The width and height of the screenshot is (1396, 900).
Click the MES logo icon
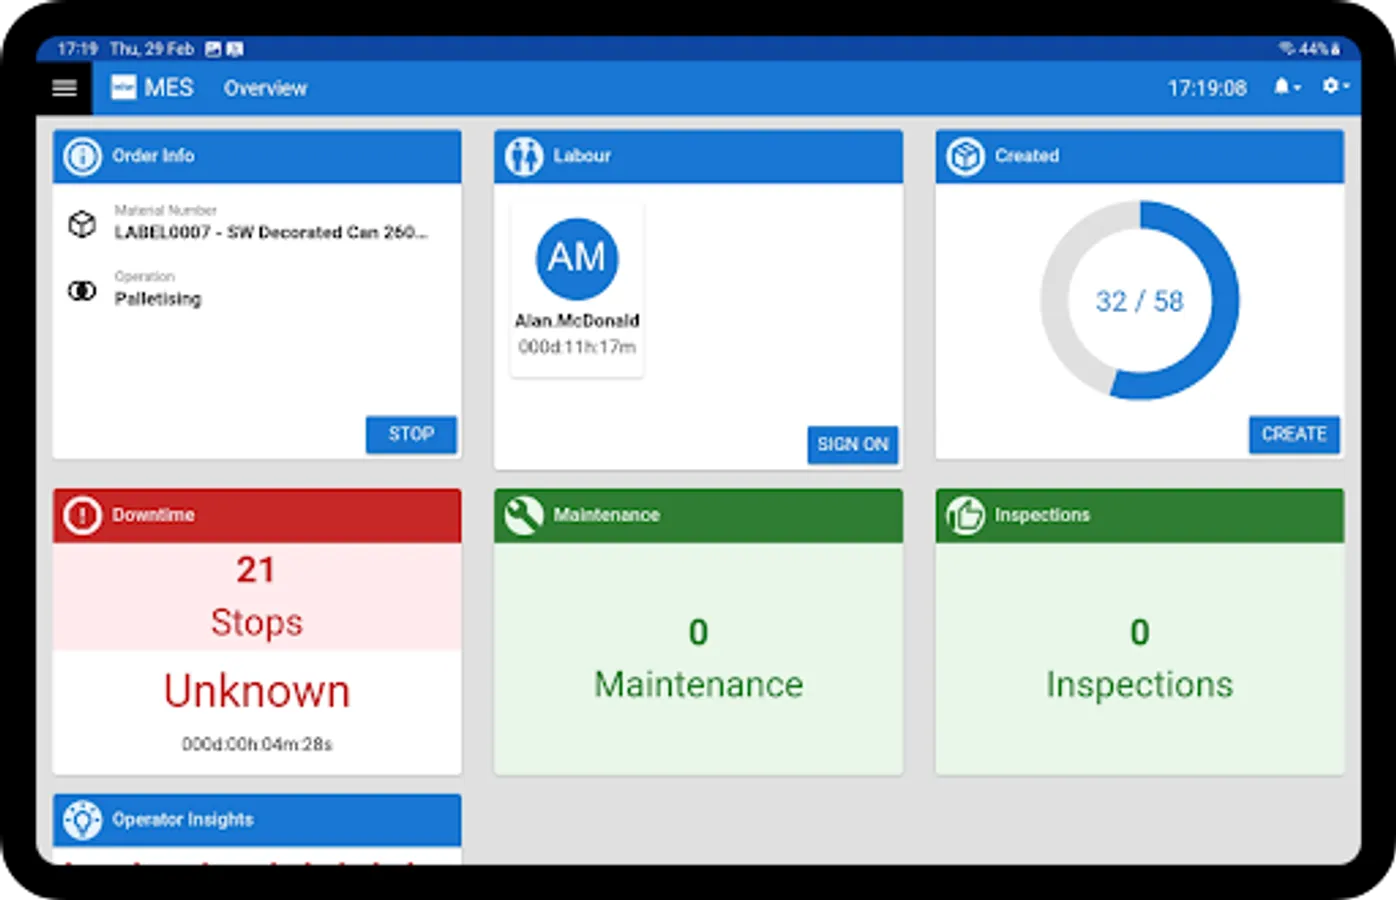[x=123, y=88]
